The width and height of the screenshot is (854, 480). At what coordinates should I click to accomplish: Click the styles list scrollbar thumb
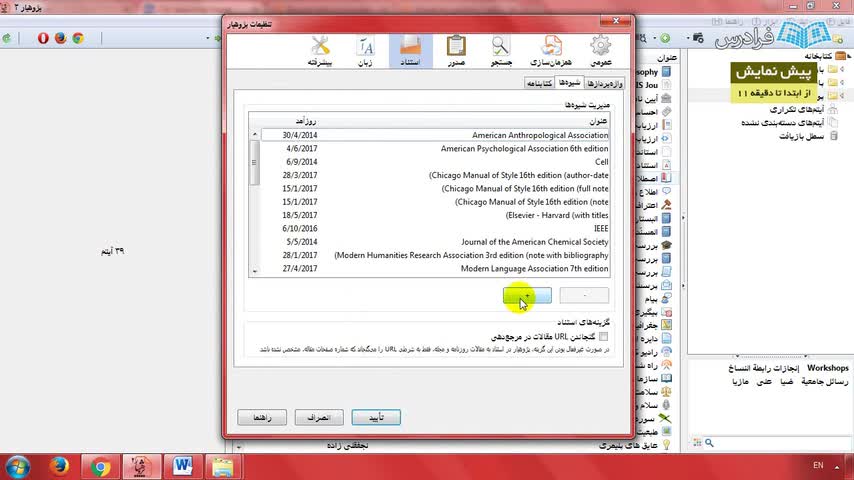(254, 162)
